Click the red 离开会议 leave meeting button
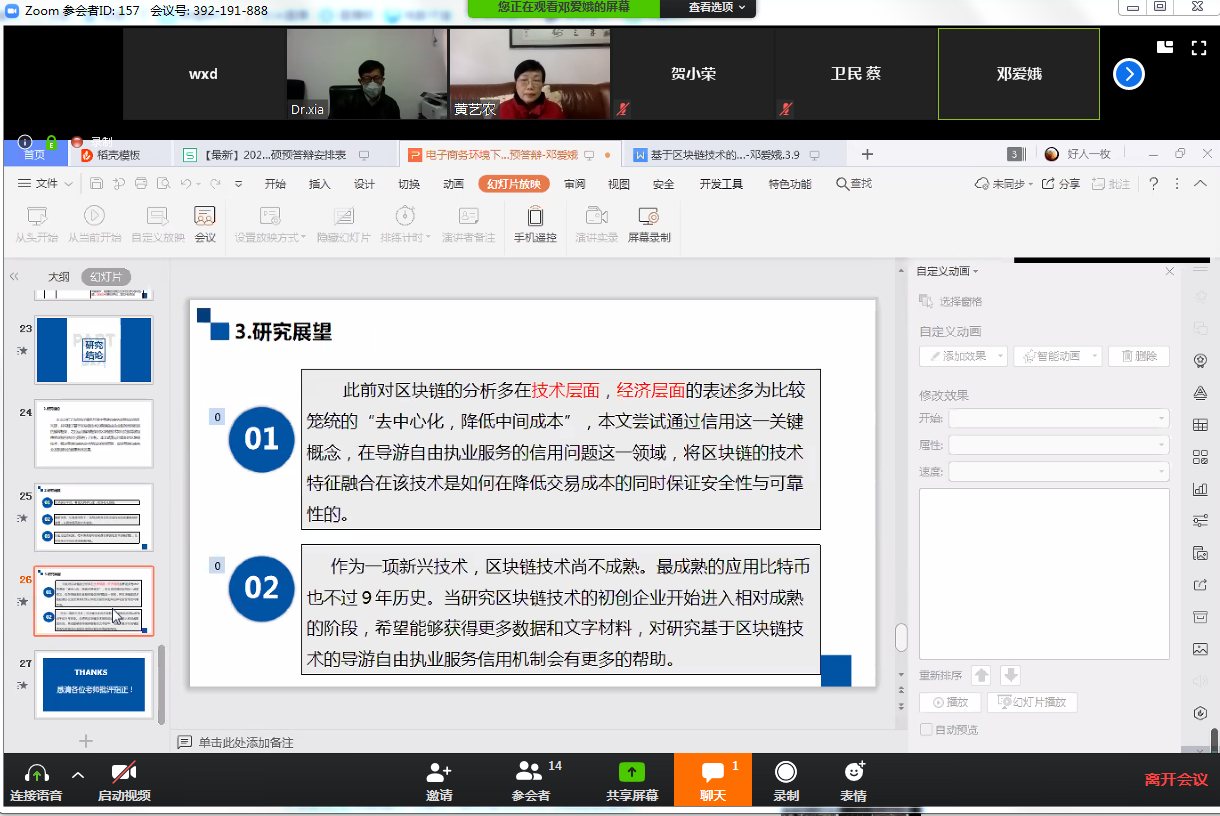Screen dimensions: 1220x816 [1176, 780]
